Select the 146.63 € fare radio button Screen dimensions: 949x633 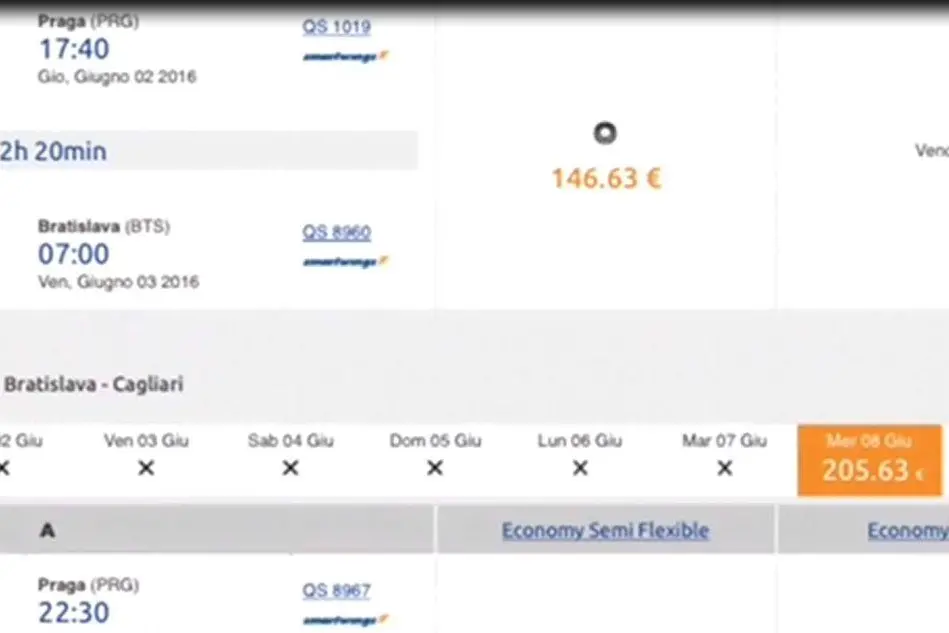point(605,133)
